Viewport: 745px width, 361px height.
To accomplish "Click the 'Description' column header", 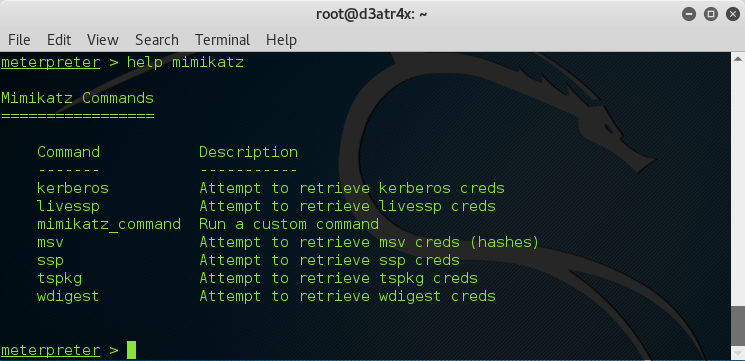I will (x=248, y=152).
